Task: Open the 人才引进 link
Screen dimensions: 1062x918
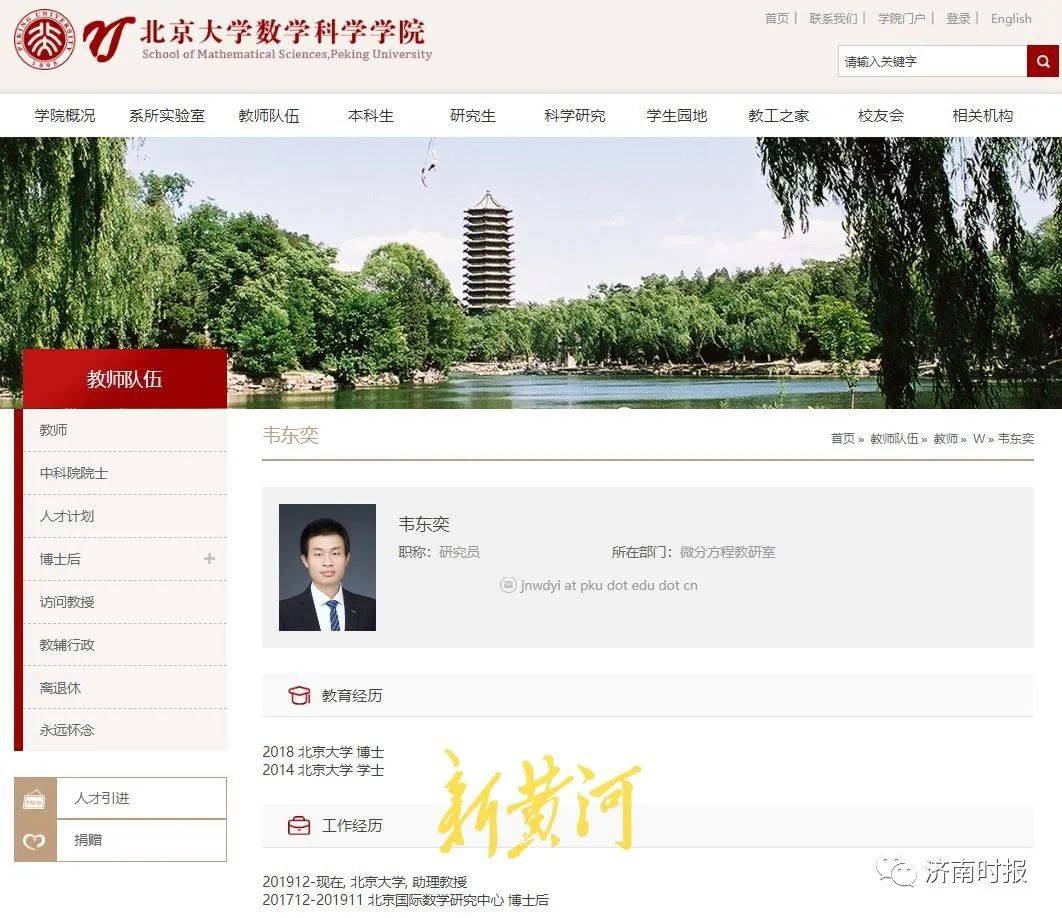Action: (x=102, y=798)
